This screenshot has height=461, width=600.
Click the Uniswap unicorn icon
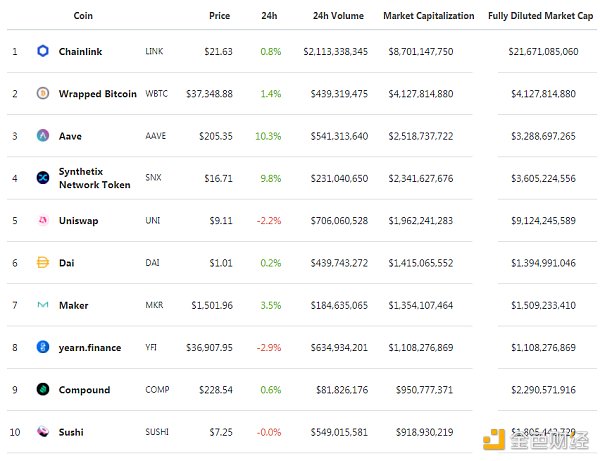pyautogui.click(x=43, y=220)
